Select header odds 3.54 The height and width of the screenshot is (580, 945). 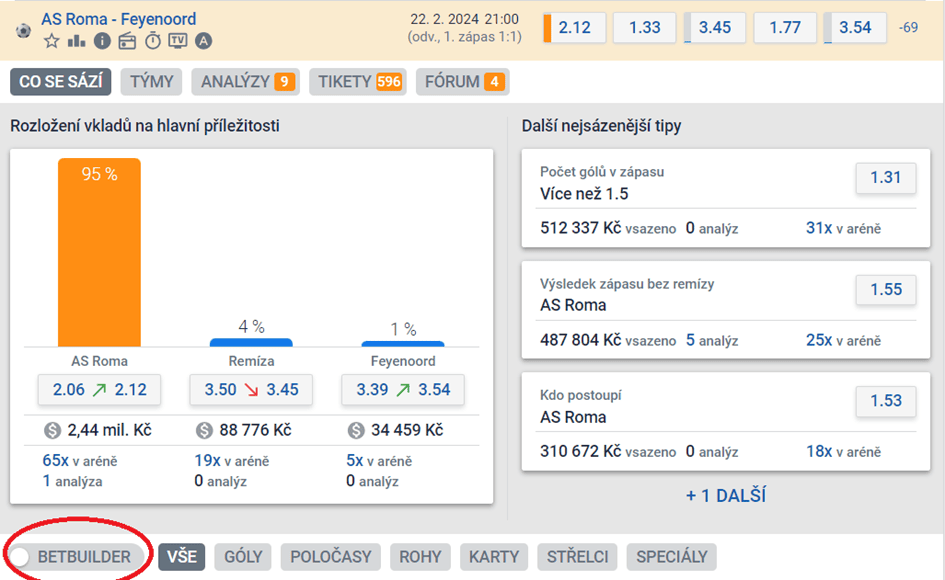pos(855,28)
